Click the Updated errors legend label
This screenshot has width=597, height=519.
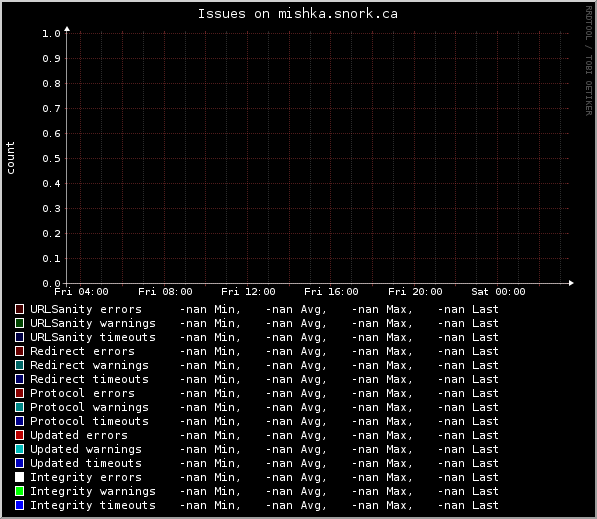point(79,435)
